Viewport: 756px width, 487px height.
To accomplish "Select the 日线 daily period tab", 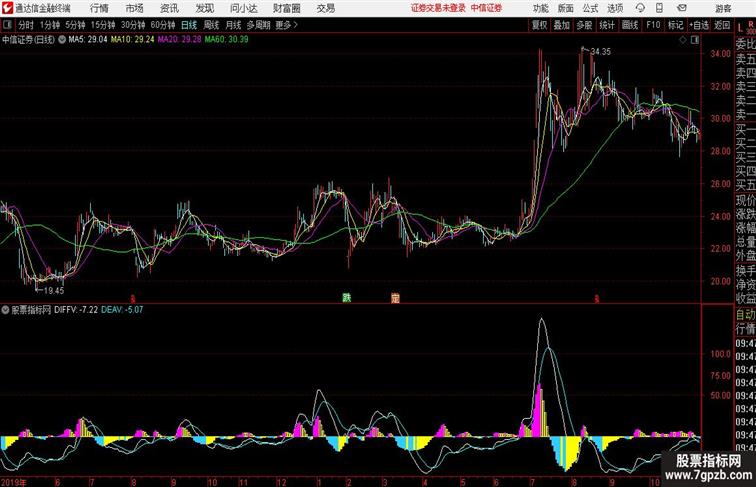I will click(x=189, y=25).
